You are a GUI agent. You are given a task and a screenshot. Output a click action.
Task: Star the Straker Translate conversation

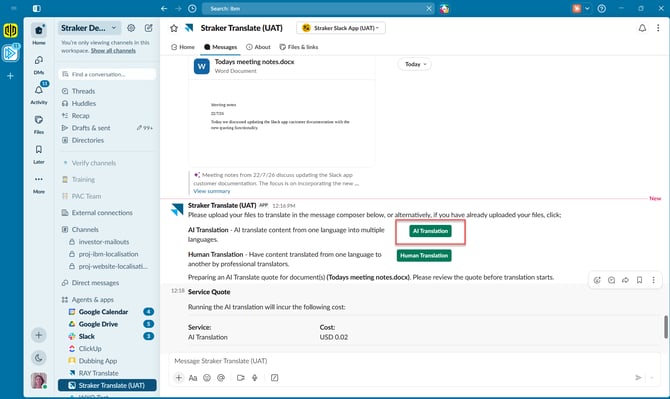(173, 28)
